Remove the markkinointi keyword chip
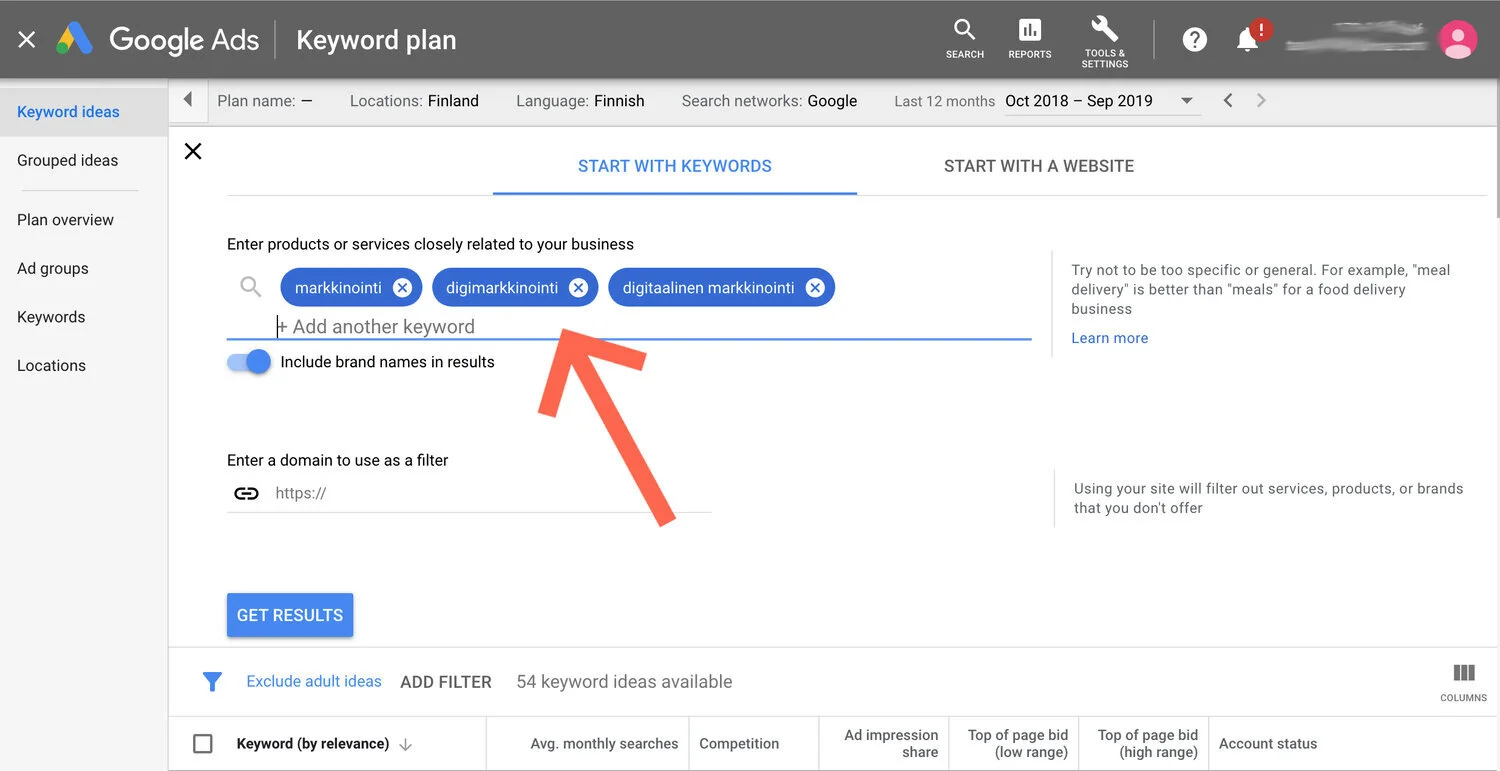This screenshot has width=1500, height=771. (x=402, y=288)
